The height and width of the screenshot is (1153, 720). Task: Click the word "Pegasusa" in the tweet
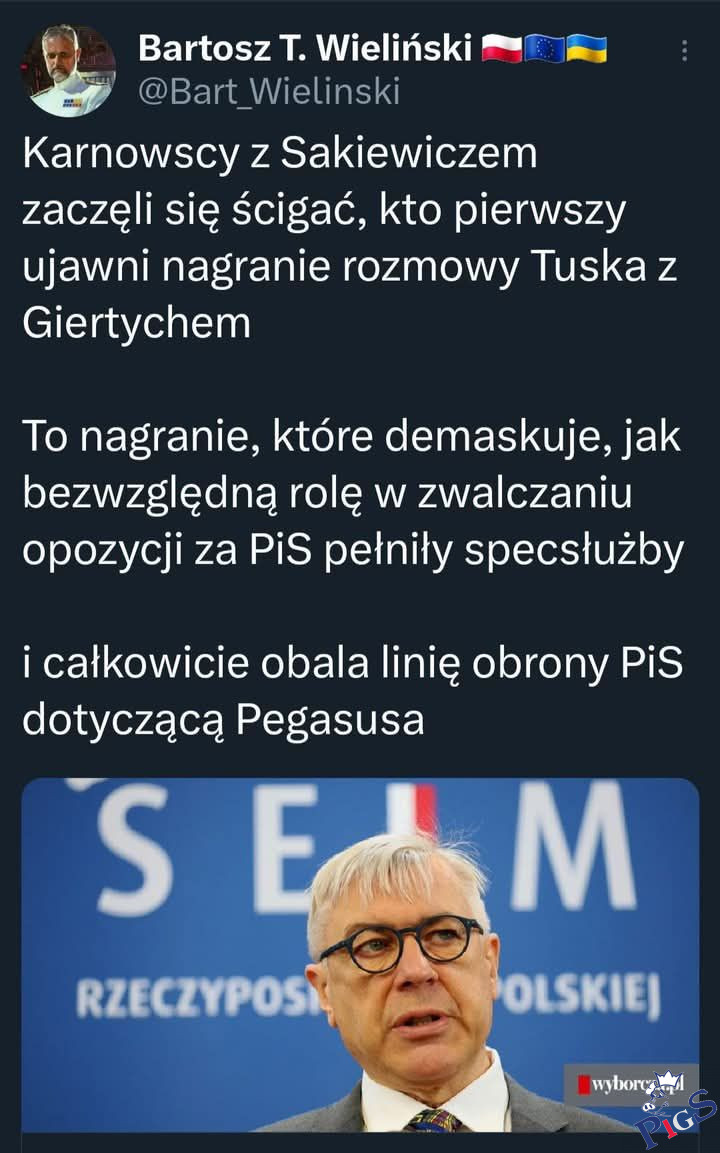pos(330,721)
